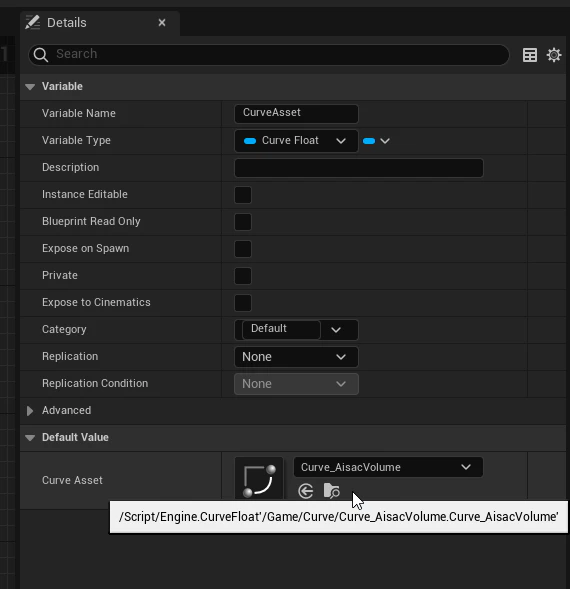This screenshot has width=570, height=589.
Task: Click the Variable Type label
Action: 76,140
